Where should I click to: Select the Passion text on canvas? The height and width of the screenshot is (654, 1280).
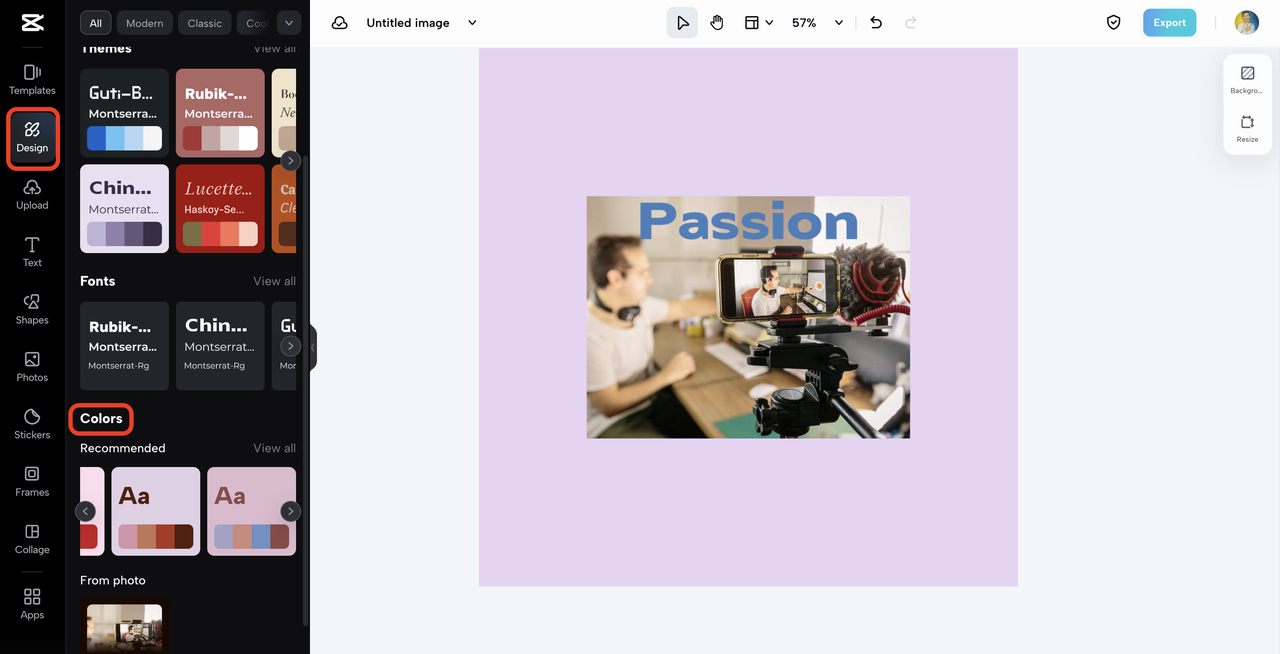pyautogui.click(x=748, y=222)
